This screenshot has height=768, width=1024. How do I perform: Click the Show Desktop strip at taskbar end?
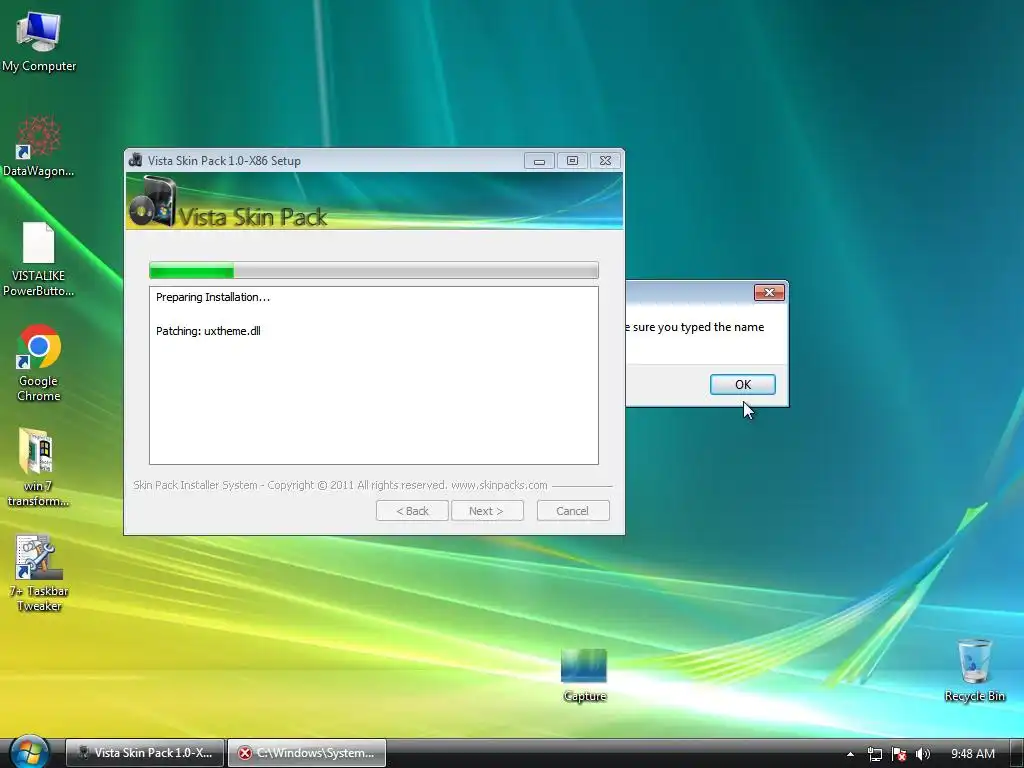[1017, 753]
